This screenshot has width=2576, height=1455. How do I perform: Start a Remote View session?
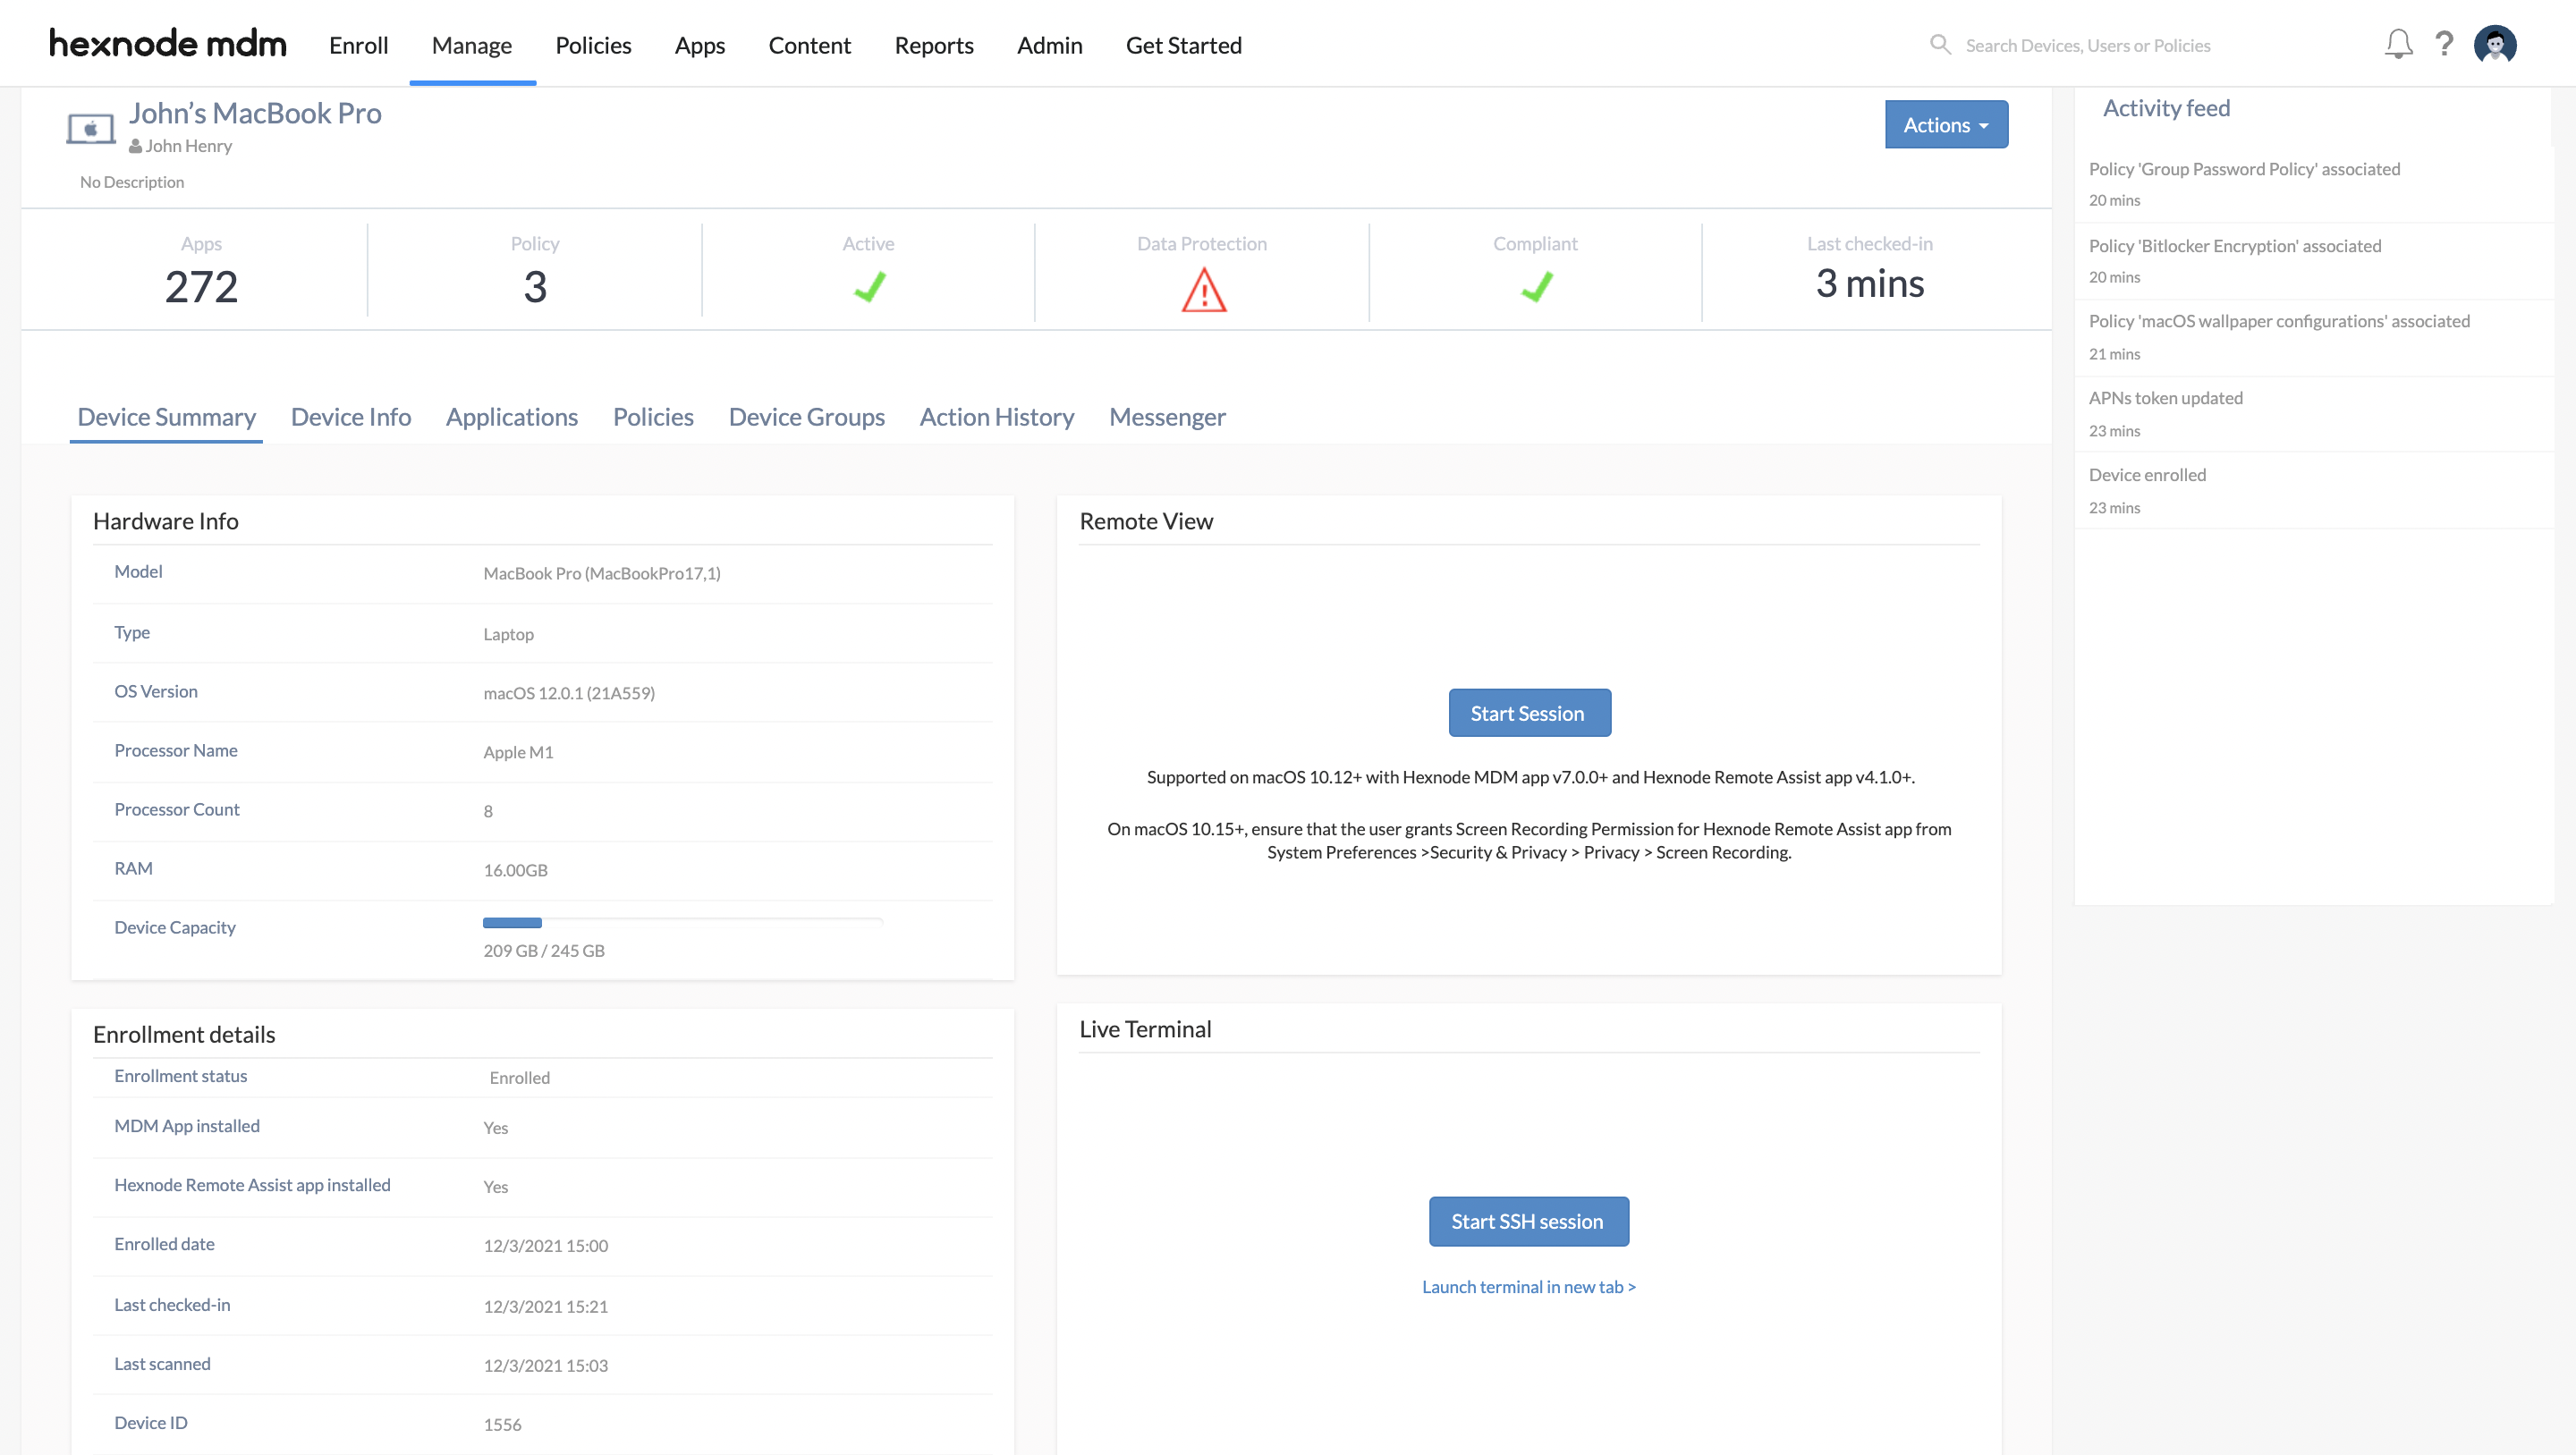(x=1529, y=712)
